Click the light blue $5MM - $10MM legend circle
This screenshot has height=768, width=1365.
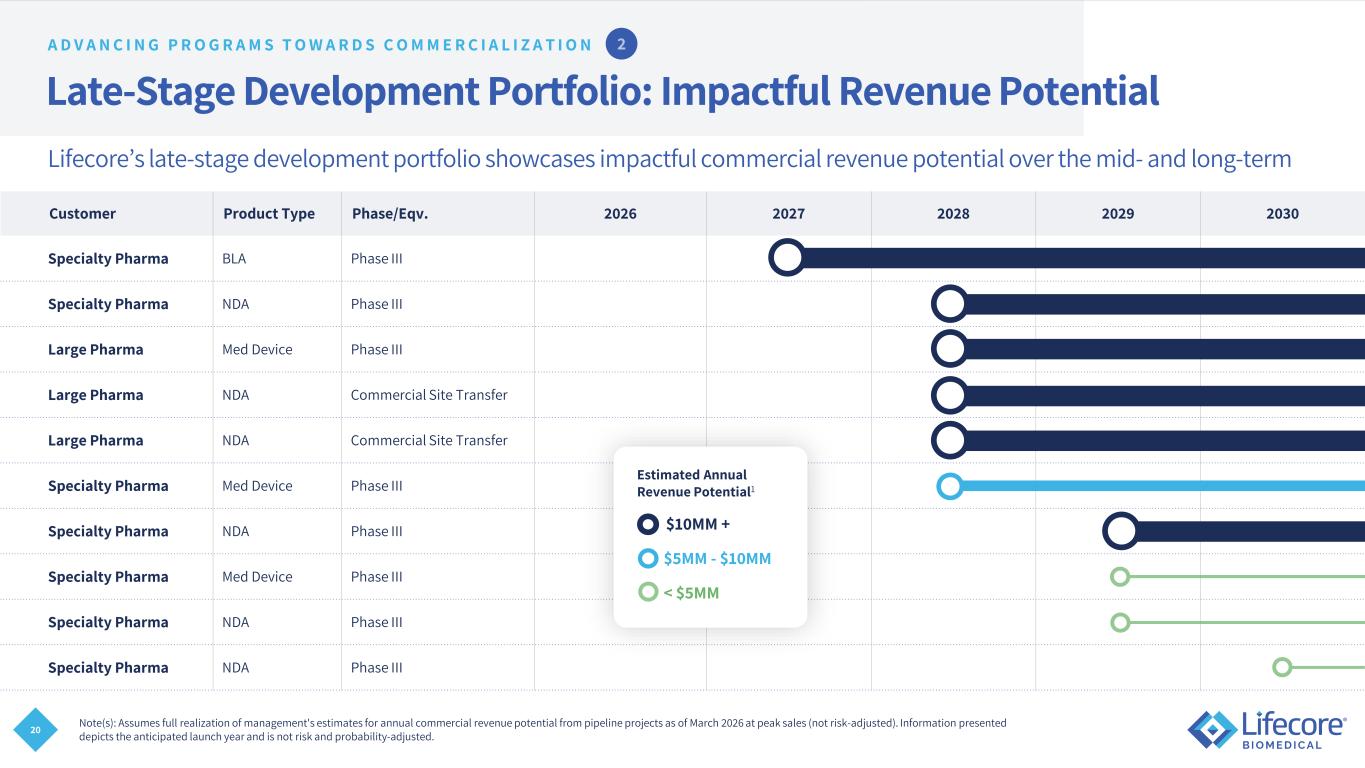[648, 558]
